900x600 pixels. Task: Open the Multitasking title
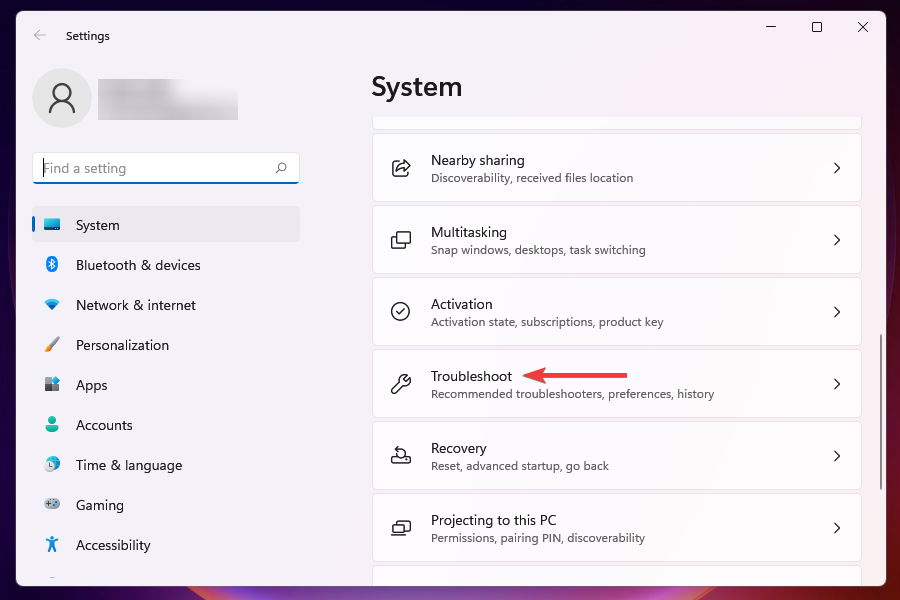[468, 233]
